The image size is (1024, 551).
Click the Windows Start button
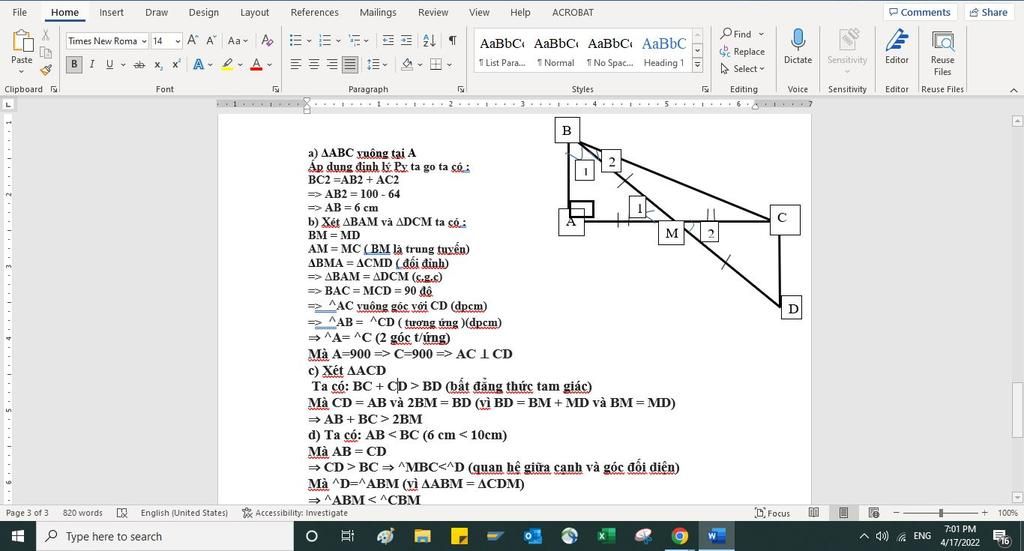18,536
